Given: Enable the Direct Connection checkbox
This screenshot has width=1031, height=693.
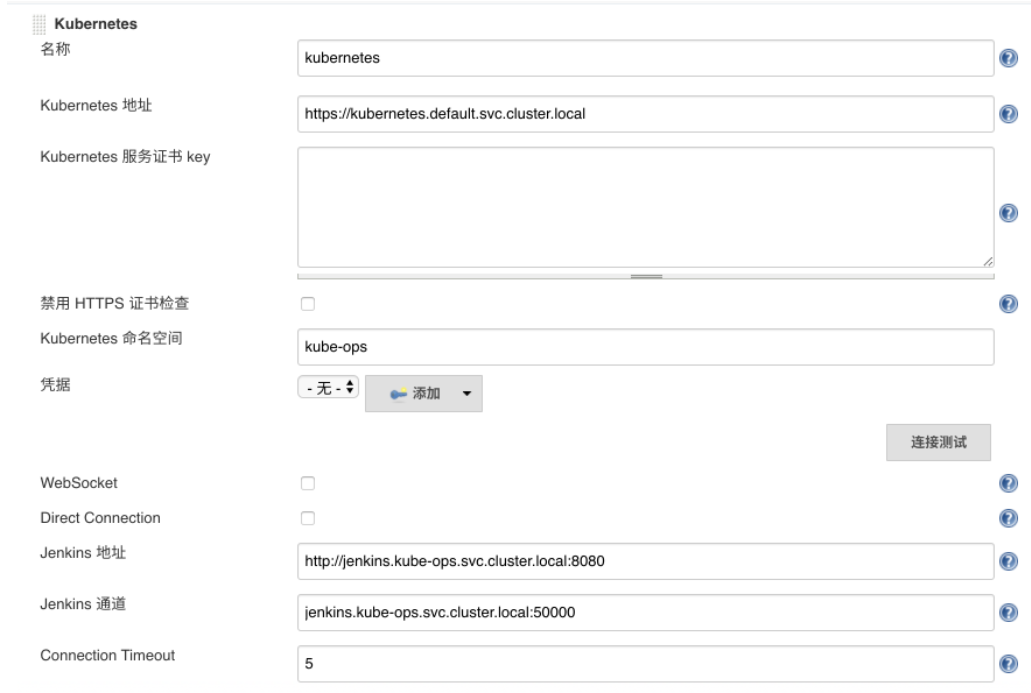Looking at the screenshot, I should (x=308, y=518).
